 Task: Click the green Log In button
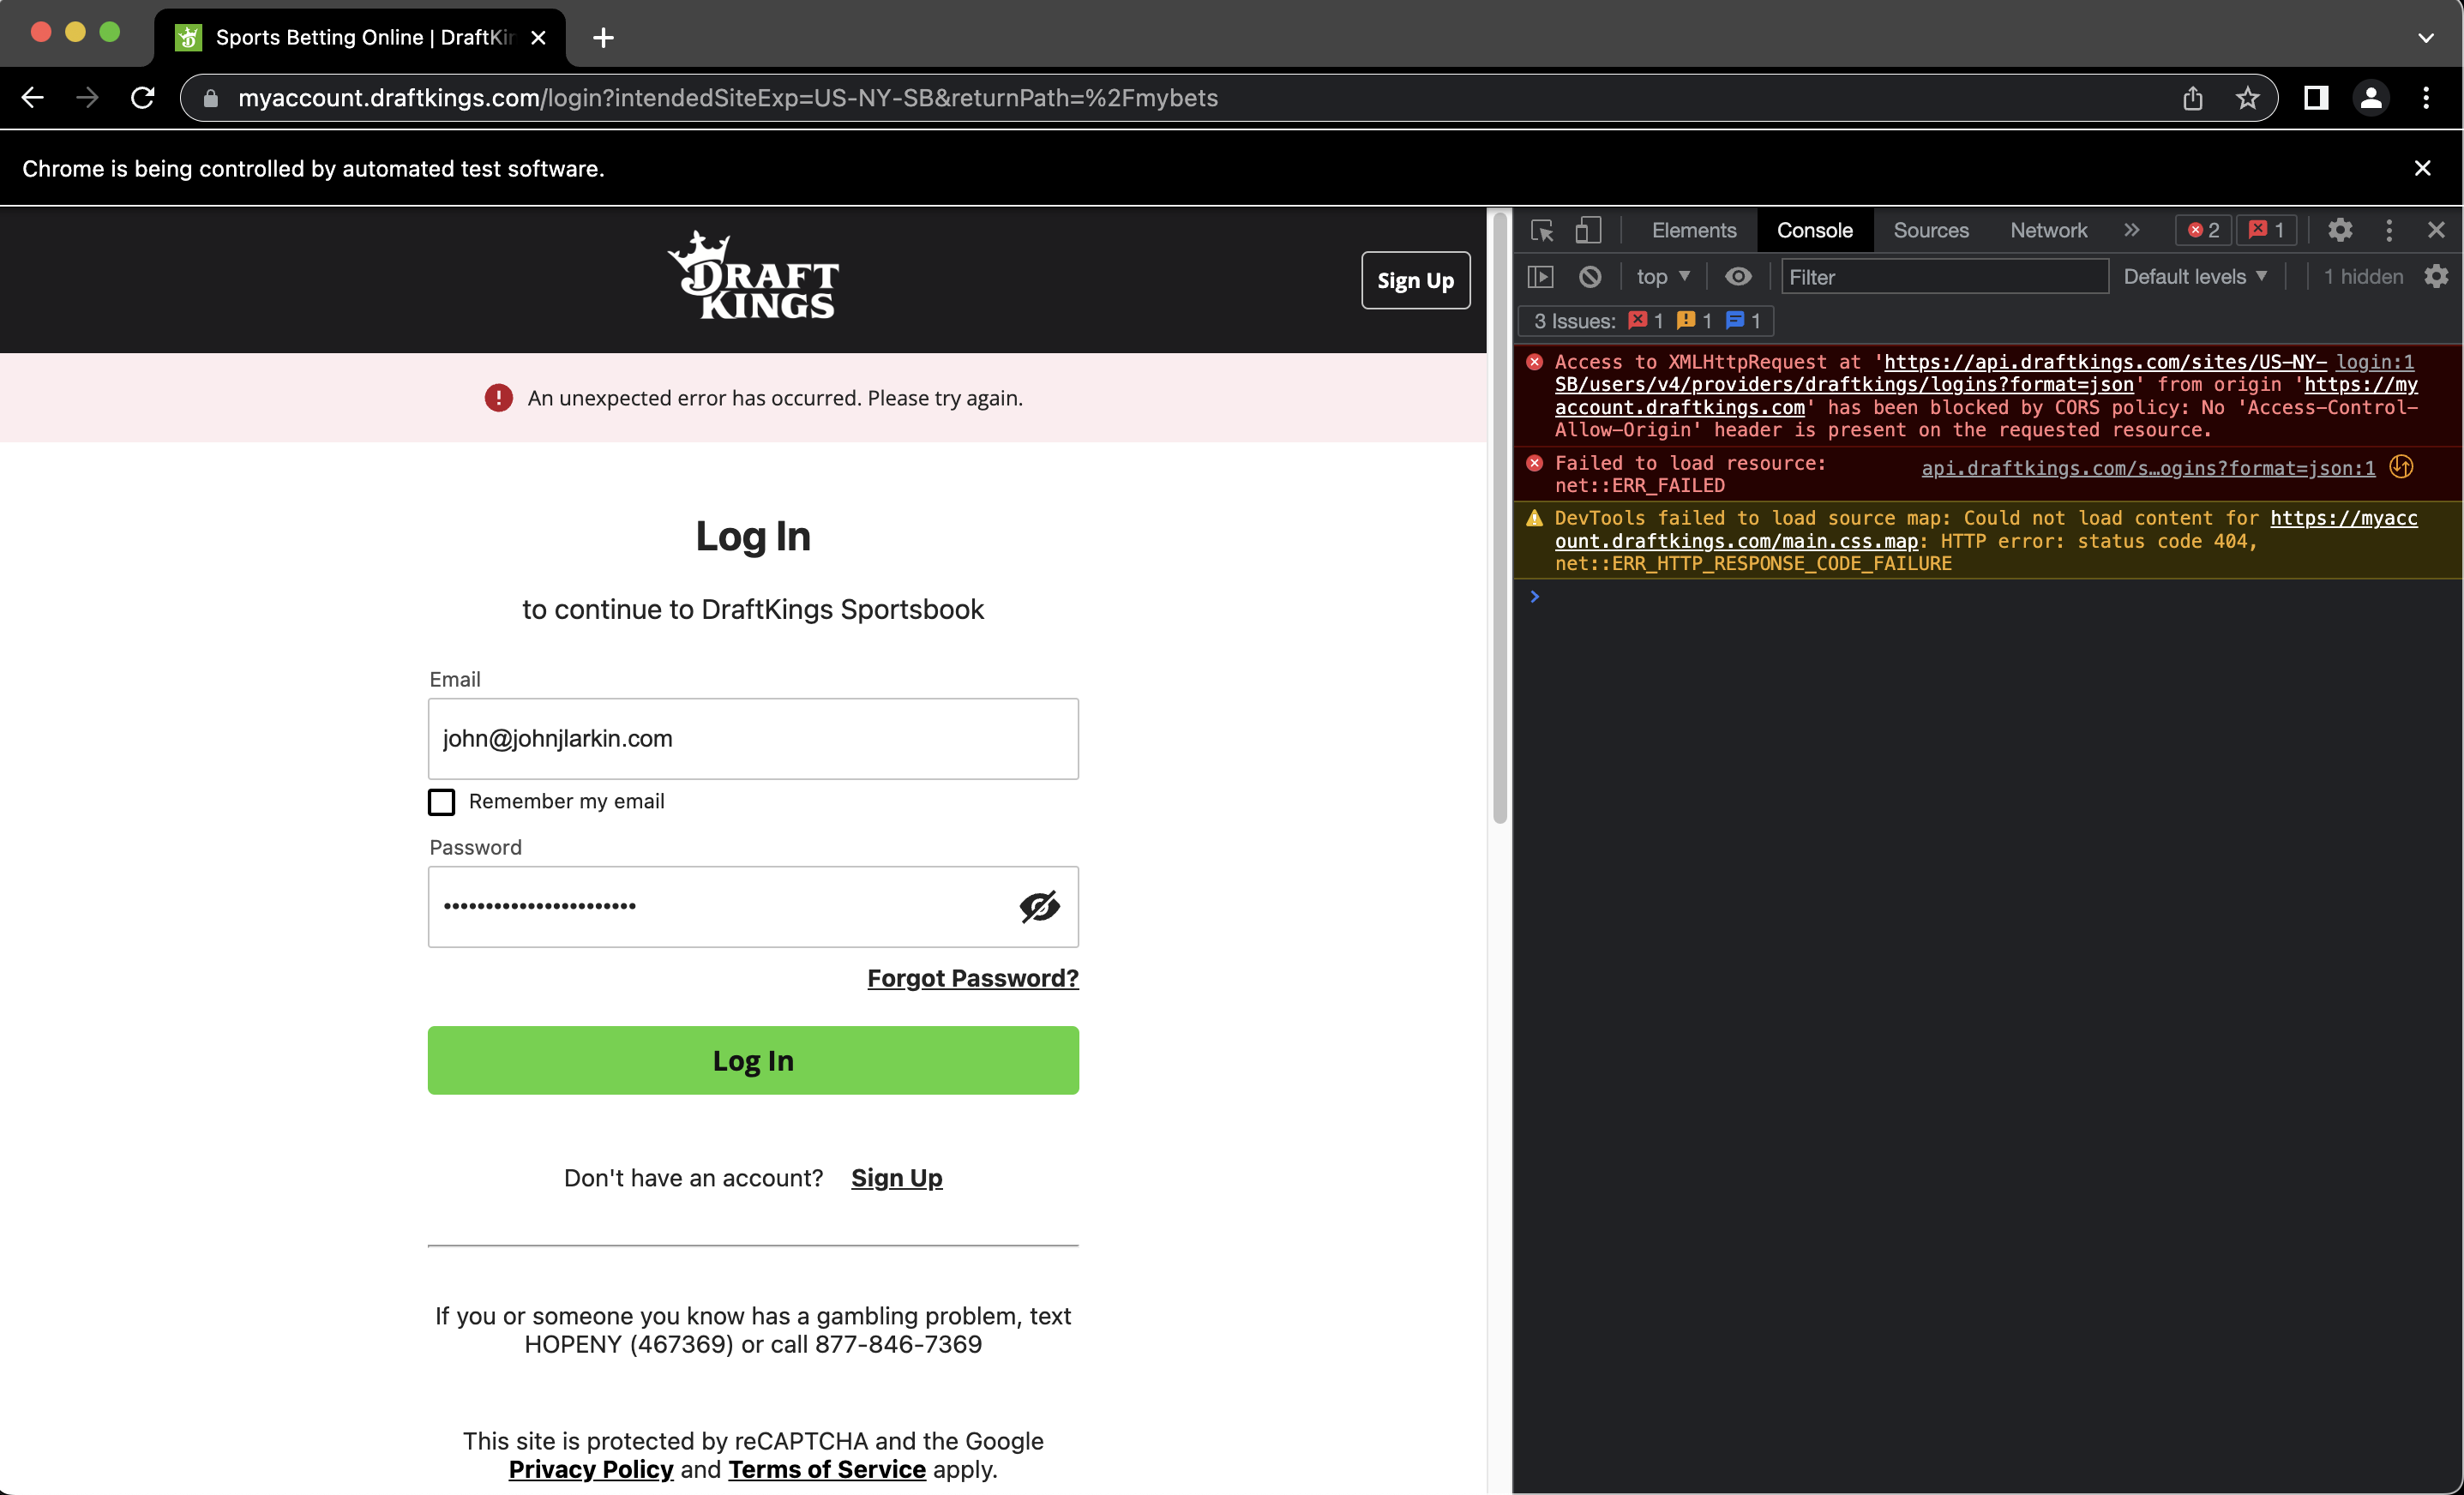[753, 1060]
